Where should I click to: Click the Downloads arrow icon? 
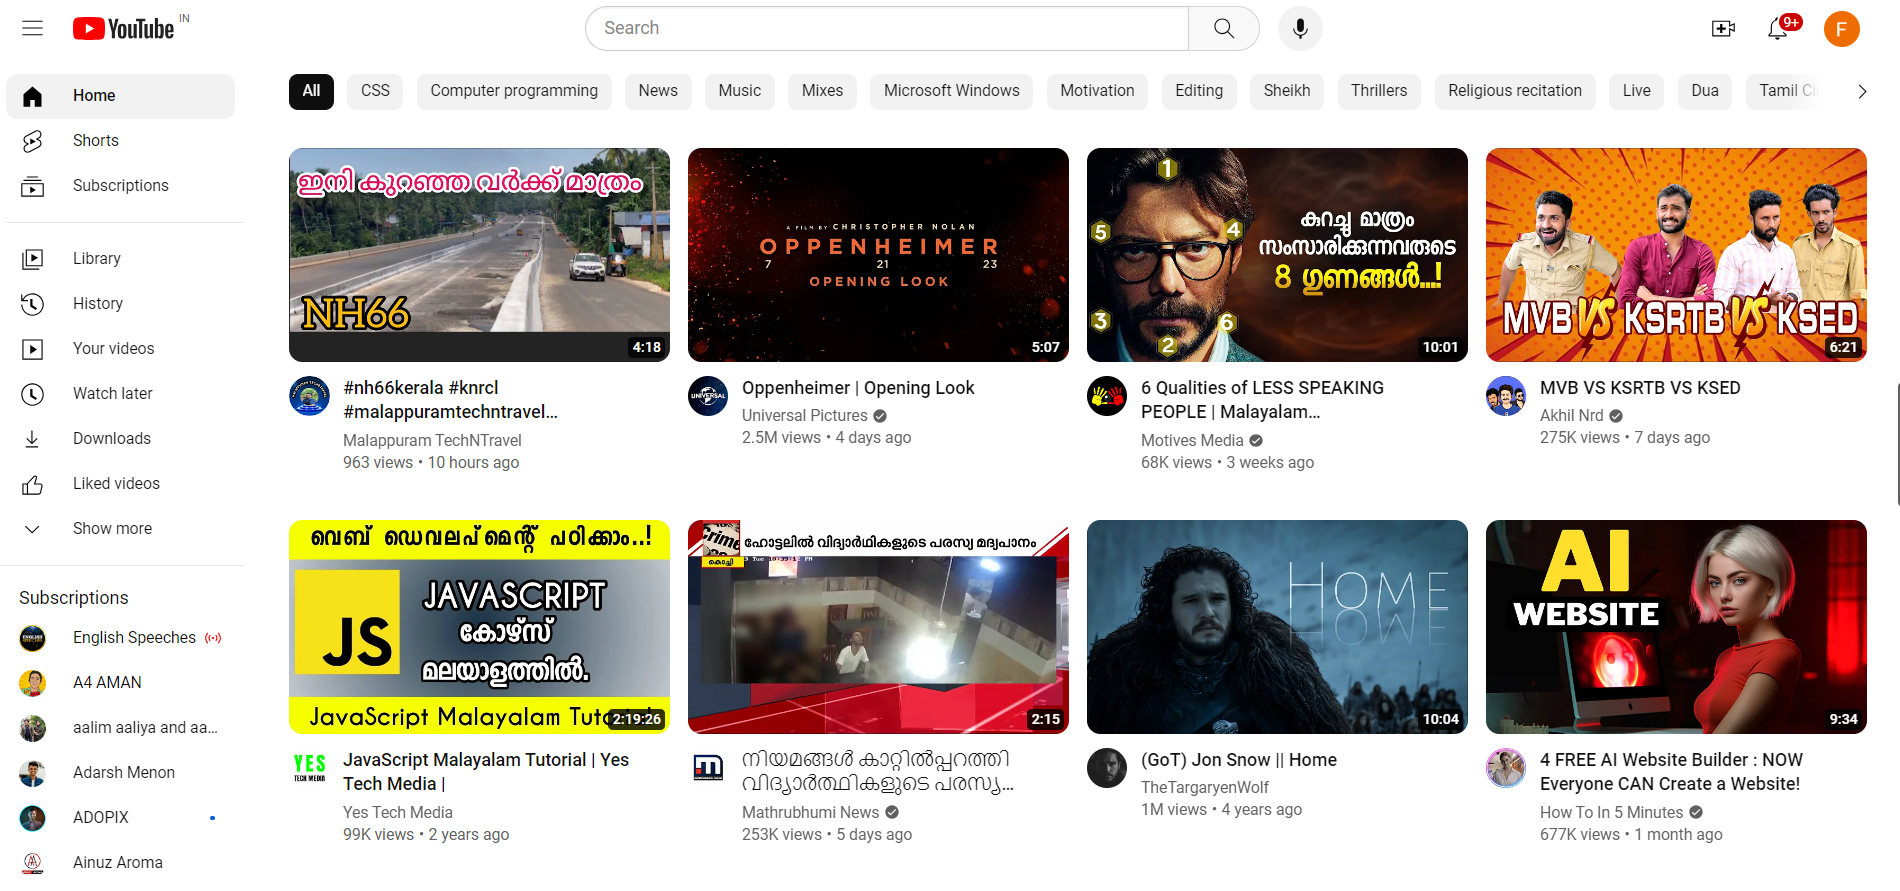coord(33,439)
